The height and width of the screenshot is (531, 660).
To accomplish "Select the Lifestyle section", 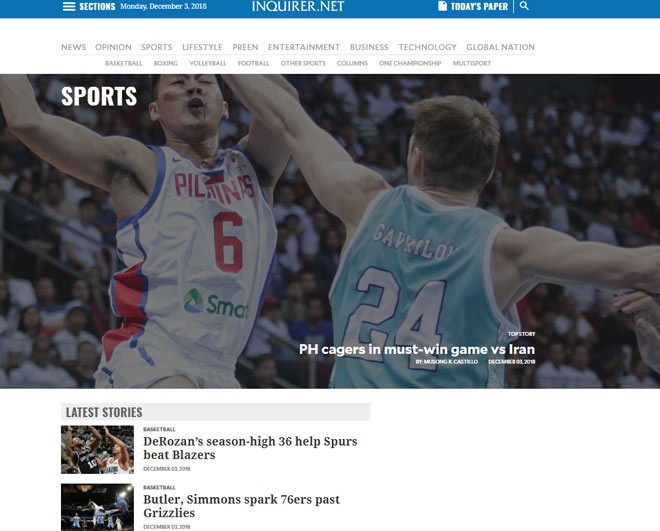I will 202,47.
